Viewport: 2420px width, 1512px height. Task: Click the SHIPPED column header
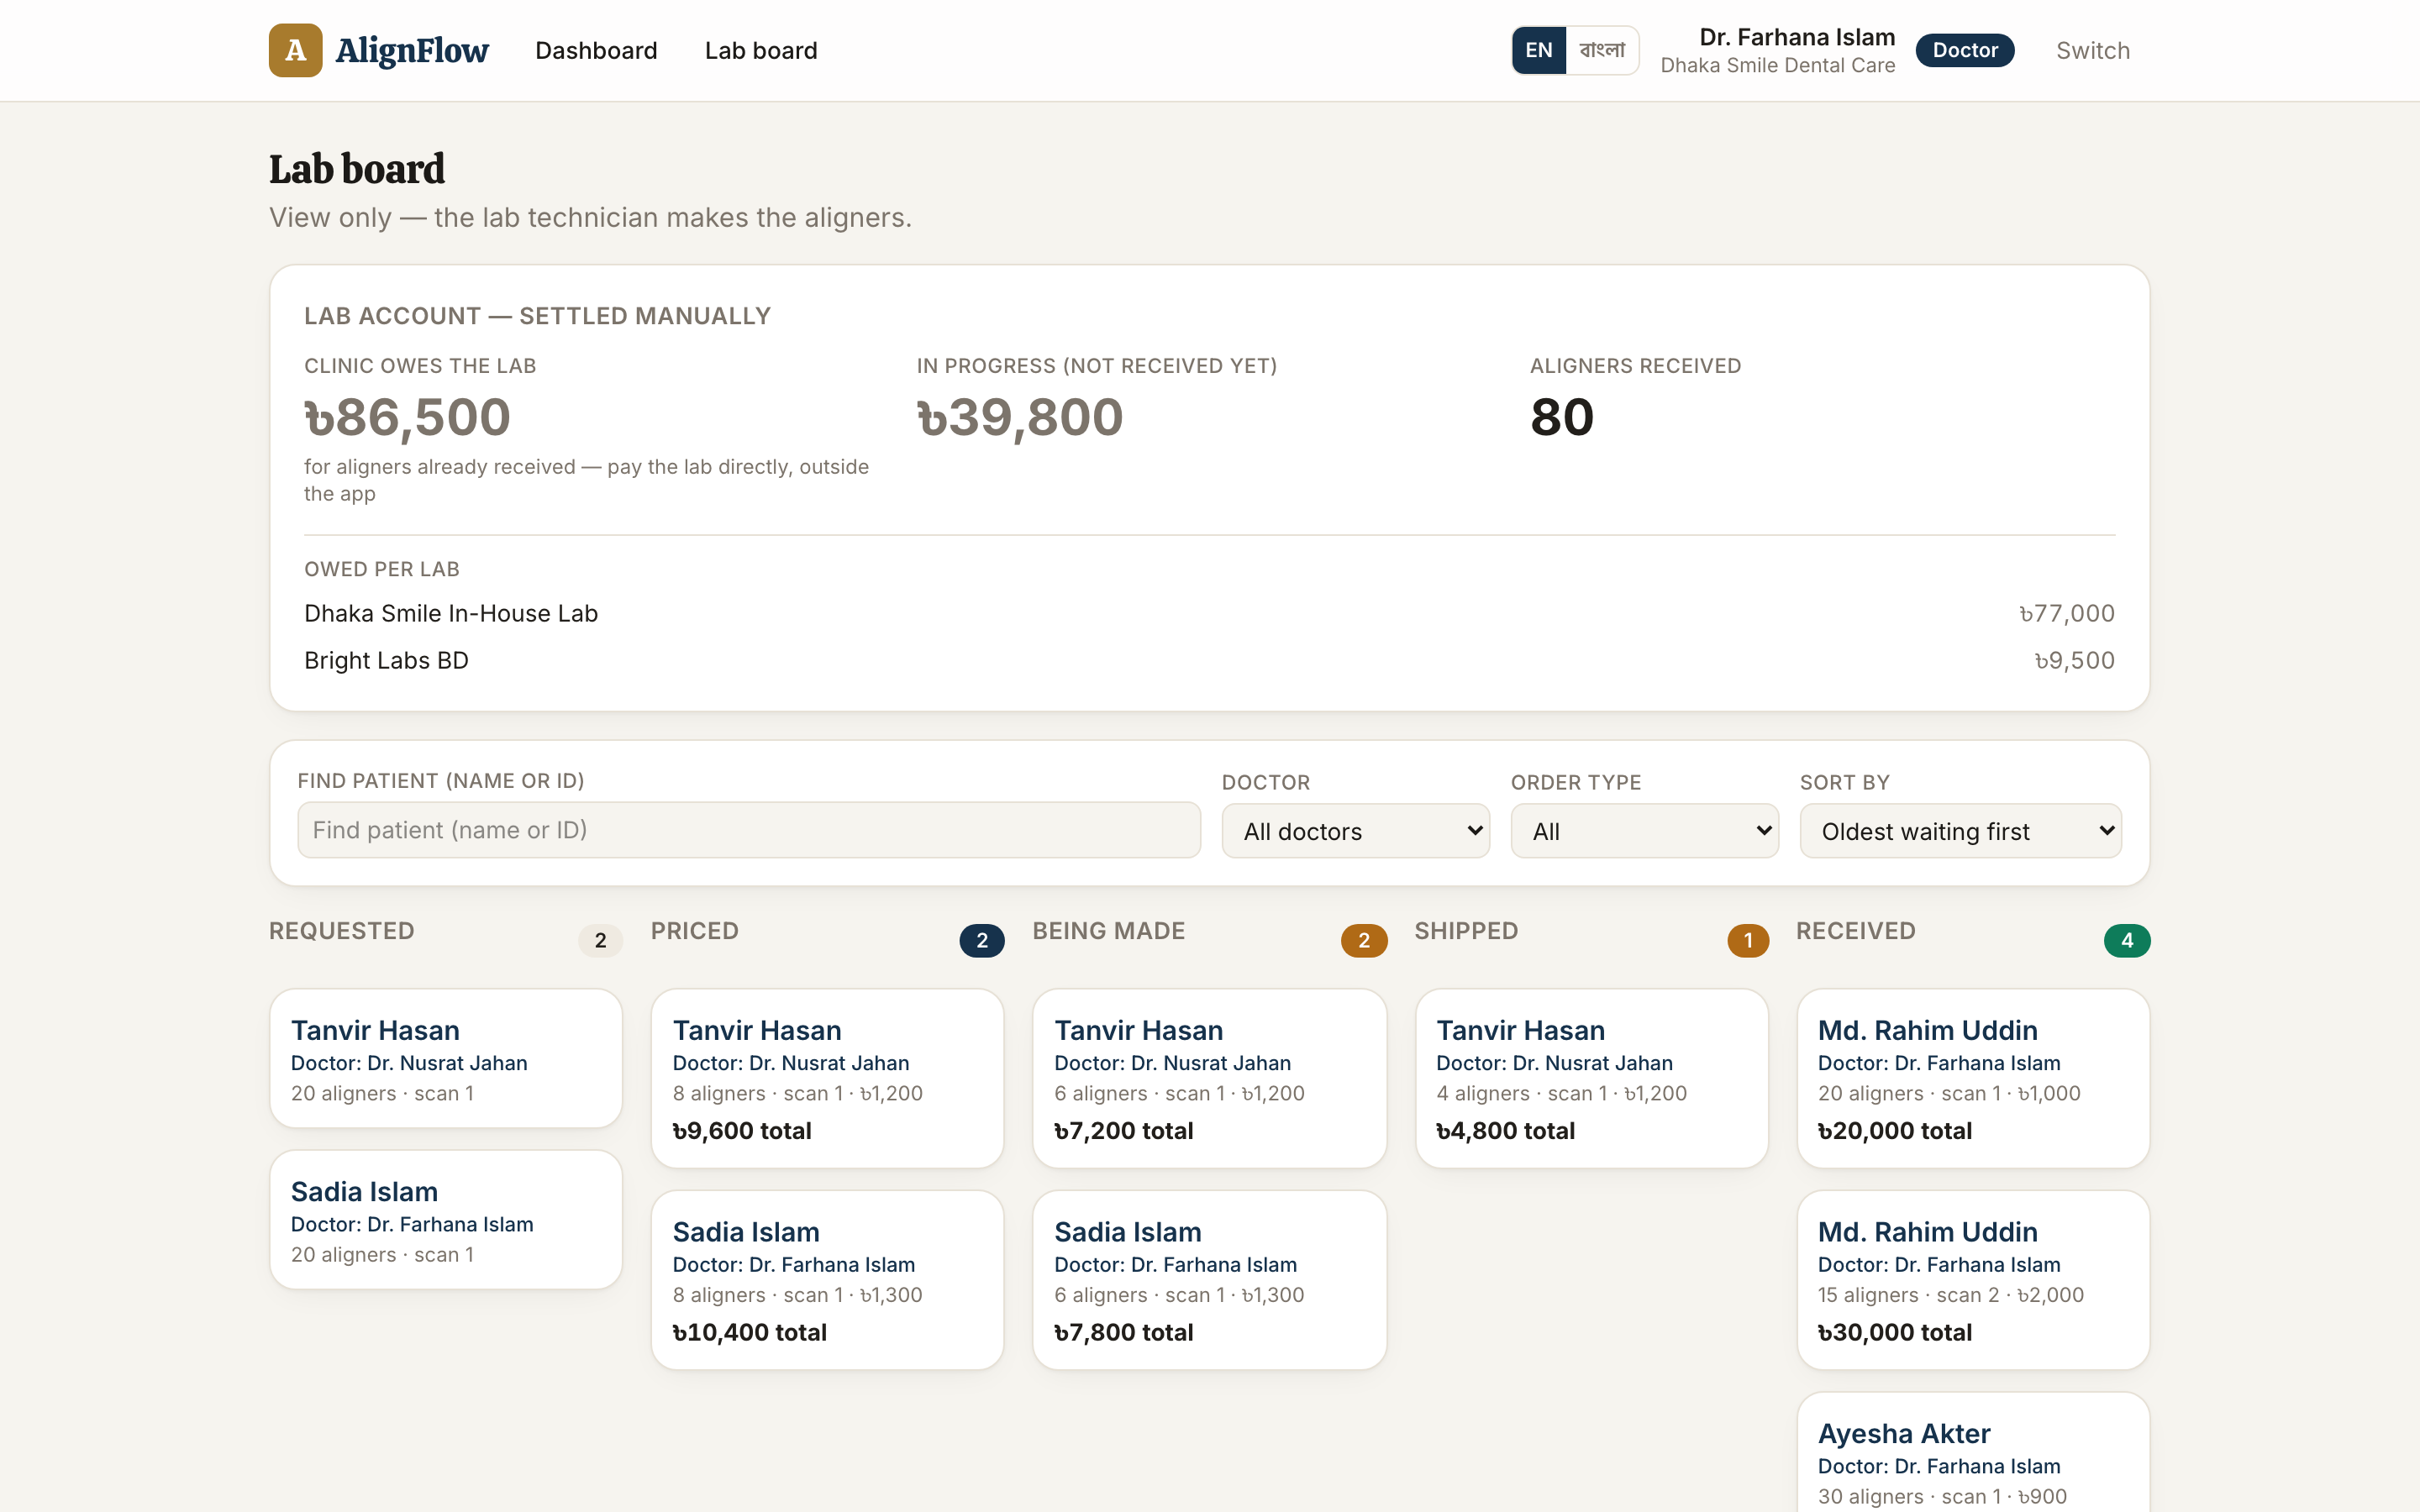[x=1466, y=931]
